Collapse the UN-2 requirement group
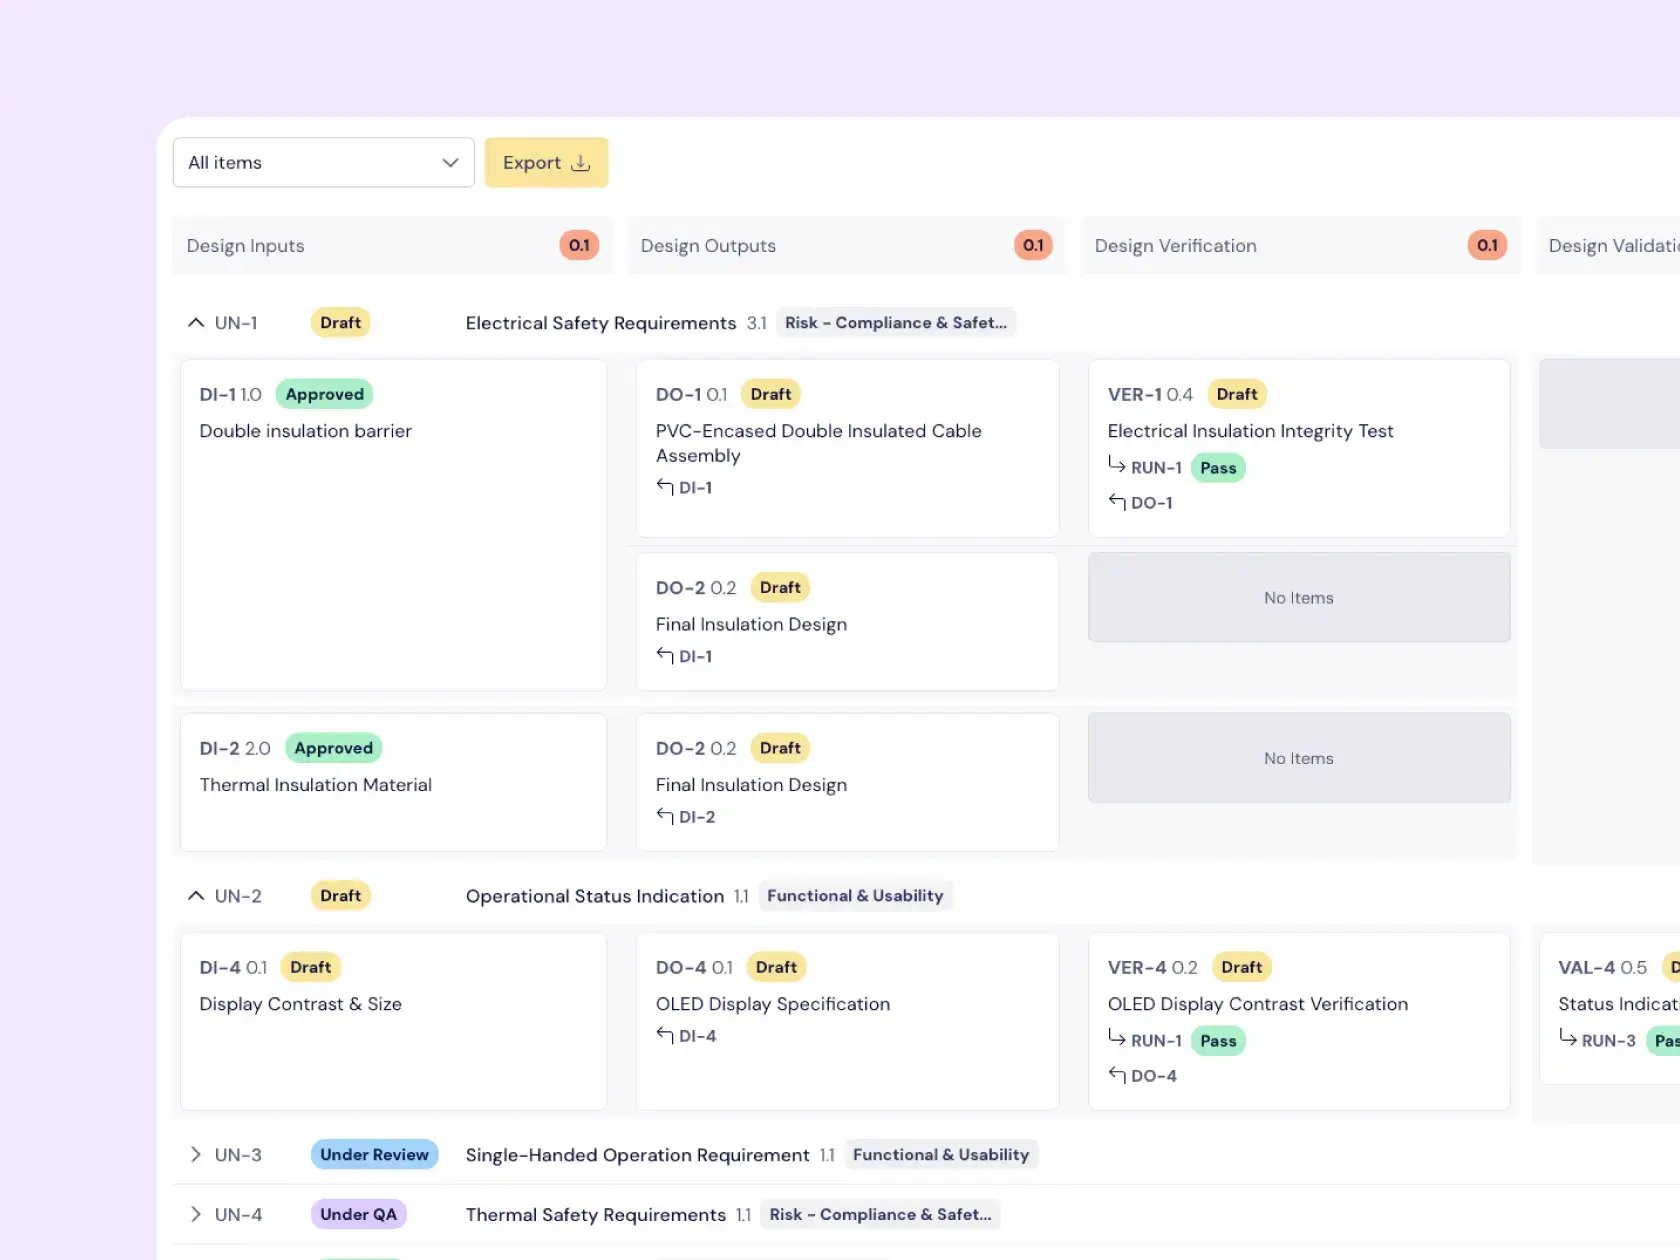1680x1260 pixels. coord(196,896)
